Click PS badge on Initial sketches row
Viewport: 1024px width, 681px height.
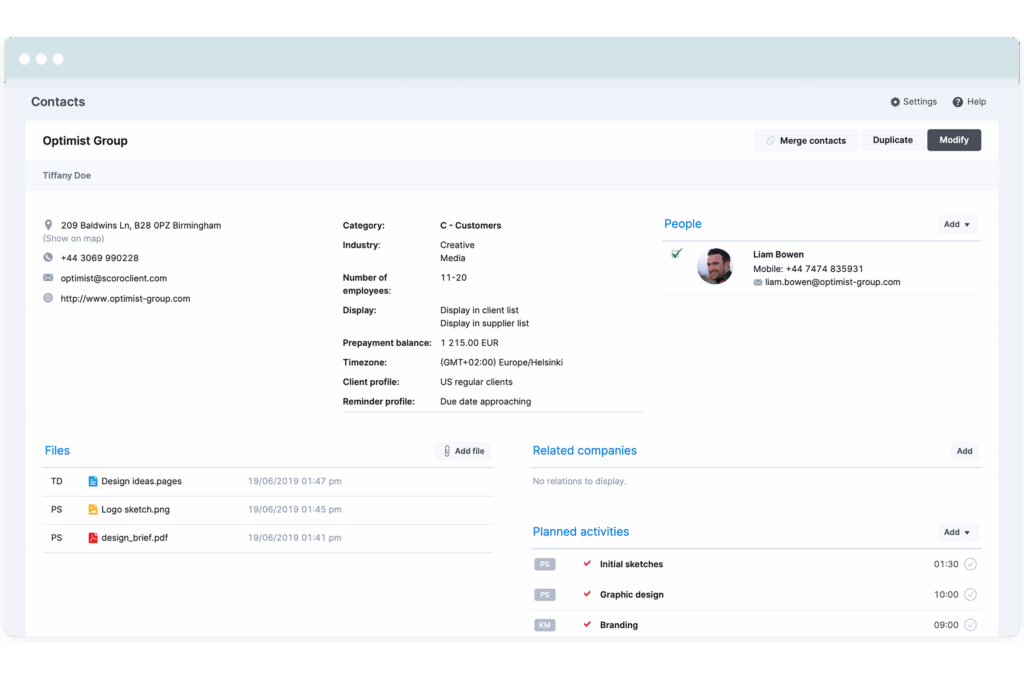pos(545,564)
